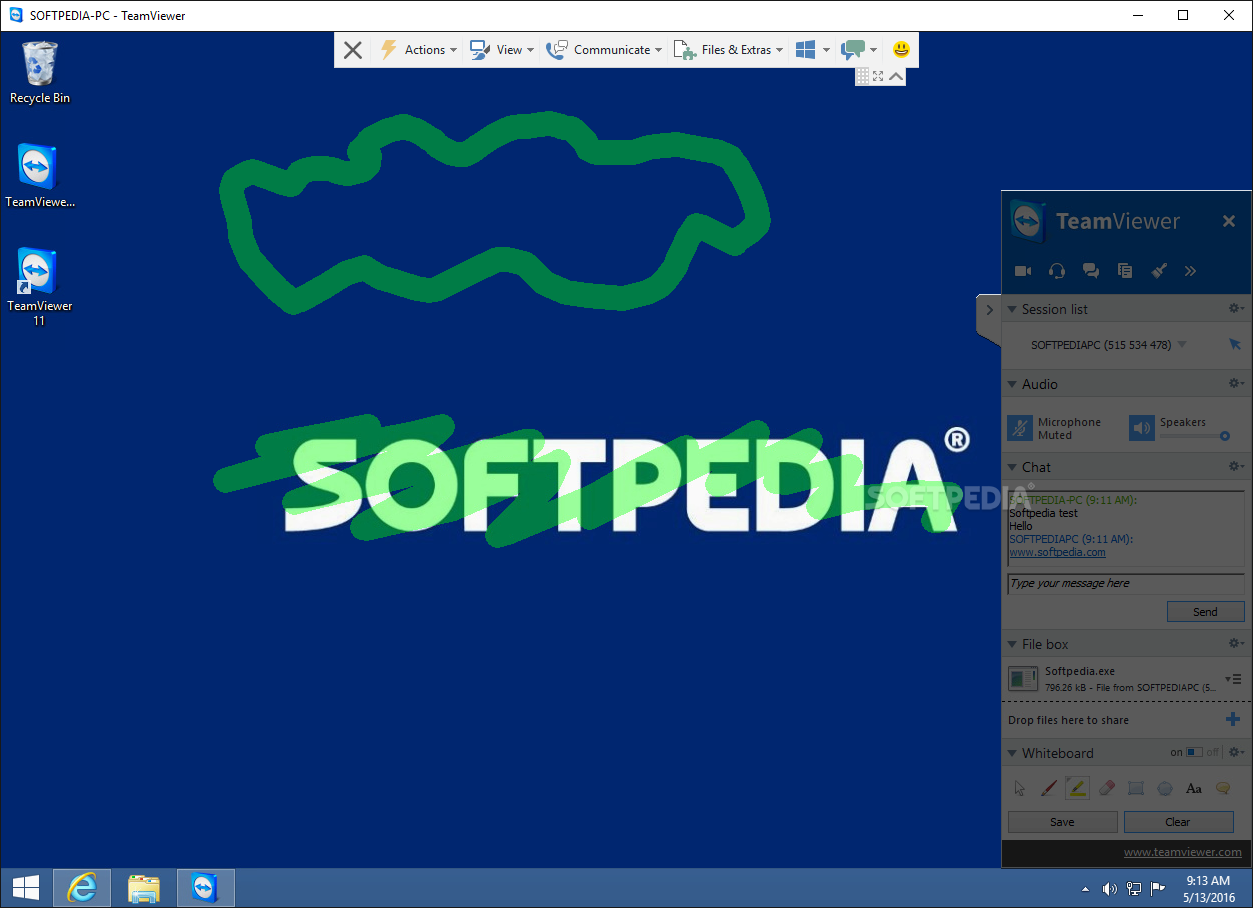The image size is (1253, 908).
Task: Toggle the Whiteboard on/off switch
Action: click(x=1194, y=753)
